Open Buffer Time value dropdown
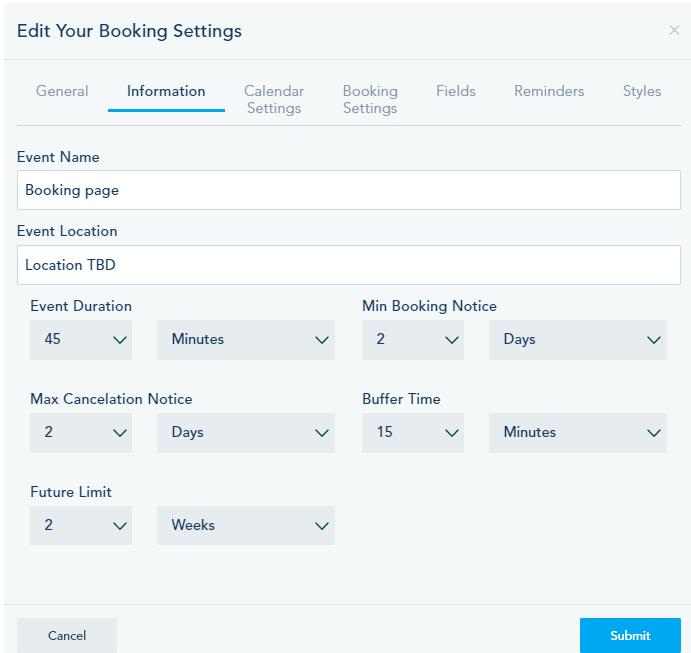The image size is (691, 653). click(x=413, y=433)
